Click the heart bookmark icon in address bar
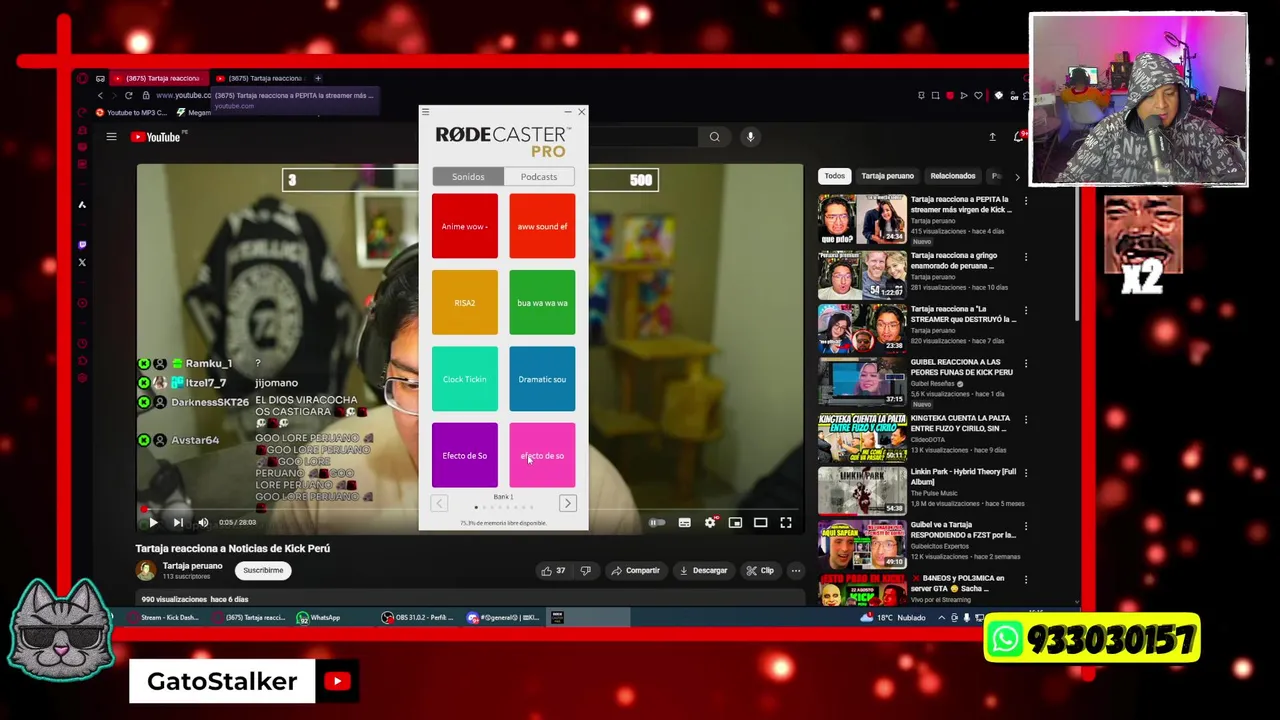Screen dimensions: 1280x720 click(978, 95)
